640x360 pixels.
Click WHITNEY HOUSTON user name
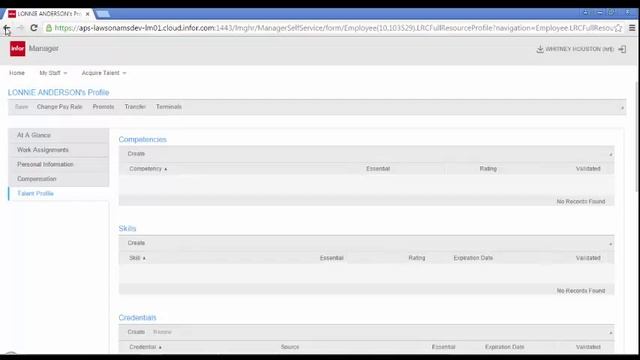coord(580,49)
